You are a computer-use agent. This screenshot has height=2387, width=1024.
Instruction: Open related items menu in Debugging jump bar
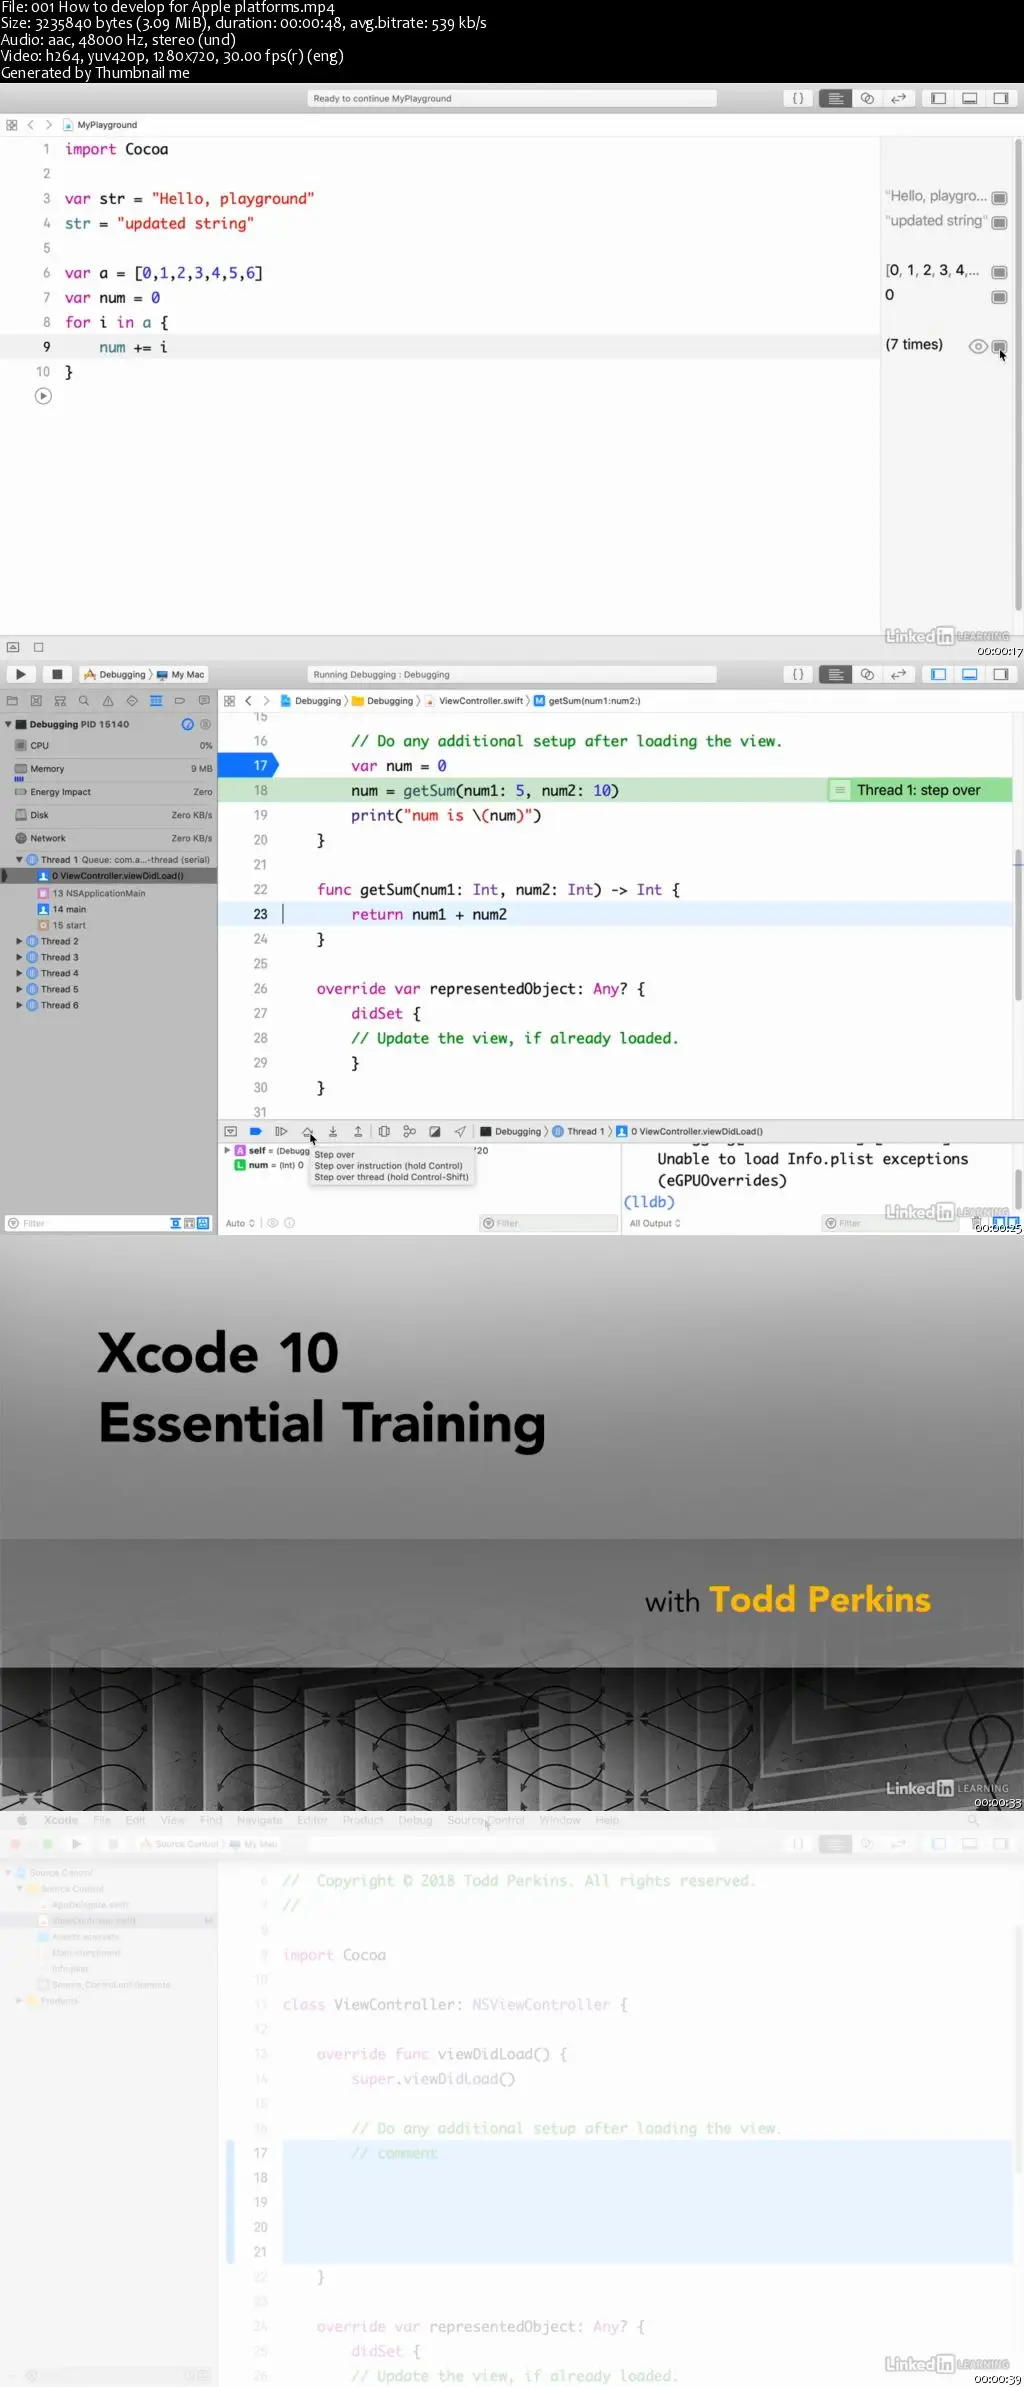click(x=229, y=701)
